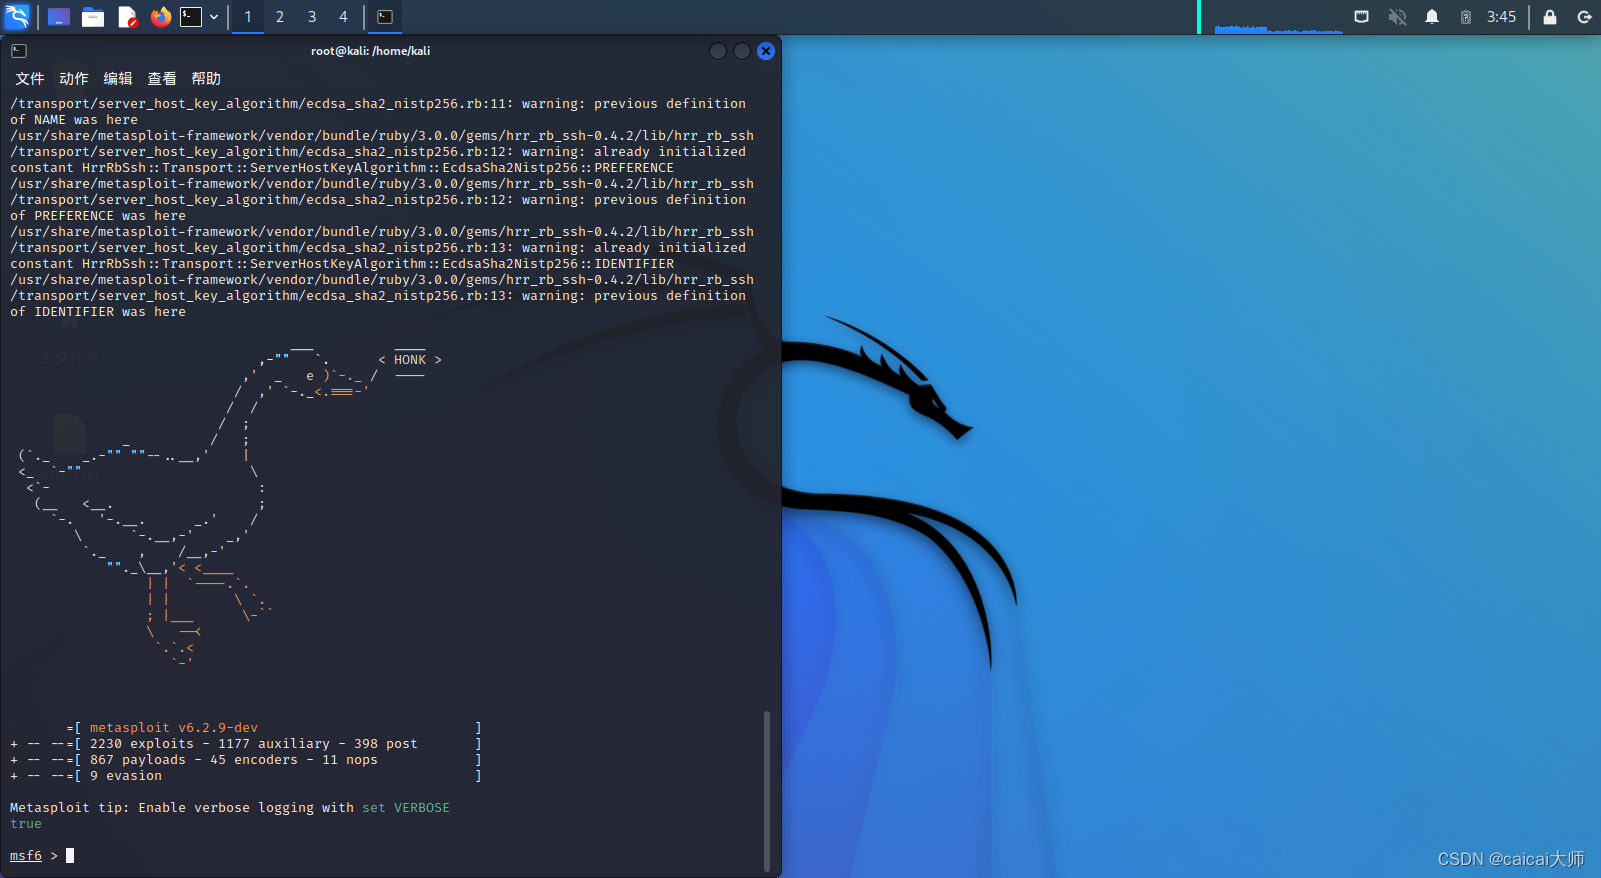
Task: Switch to workspace 4
Action: [343, 17]
